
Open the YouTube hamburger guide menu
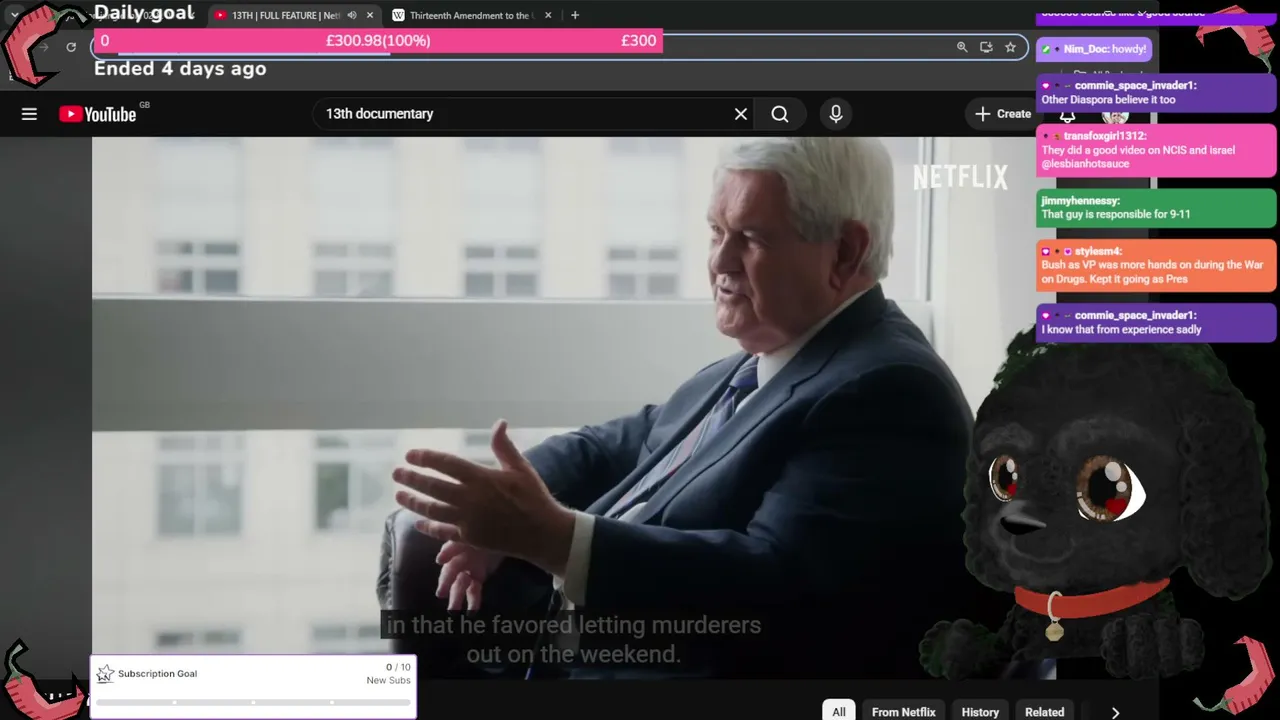click(x=29, y=114)
